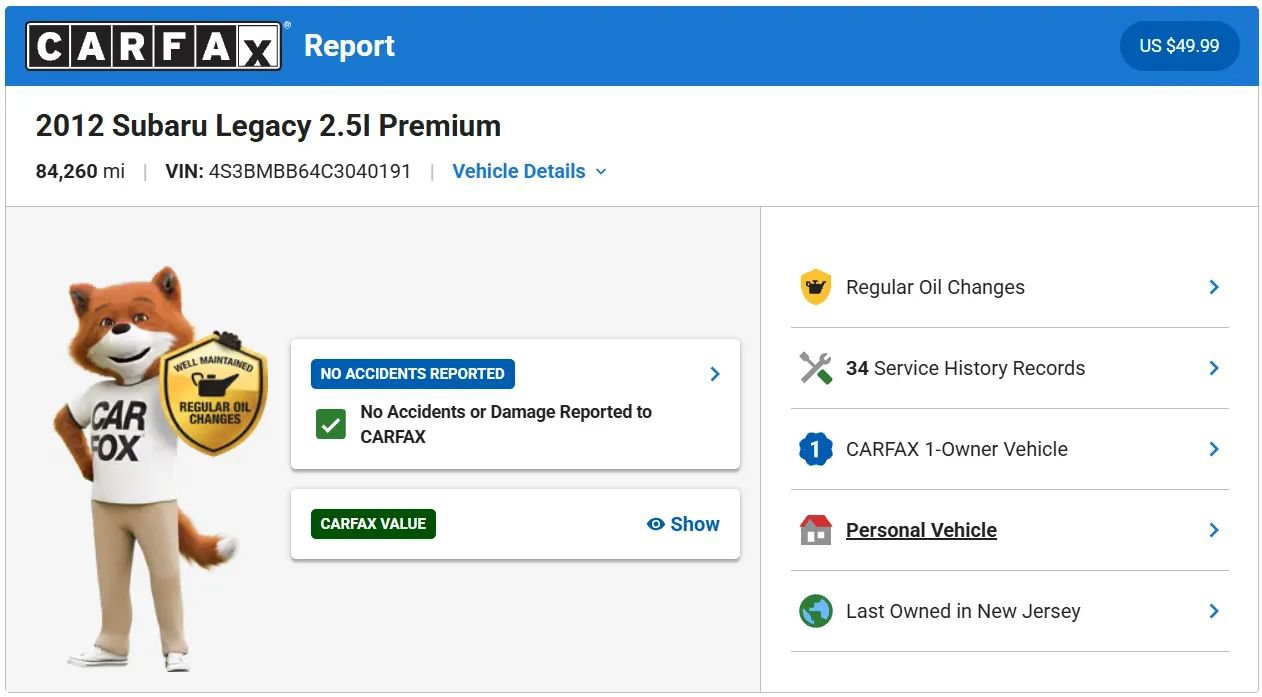
Task: Expand the Vehicle Details dropdown
Action: click(529, 171)
